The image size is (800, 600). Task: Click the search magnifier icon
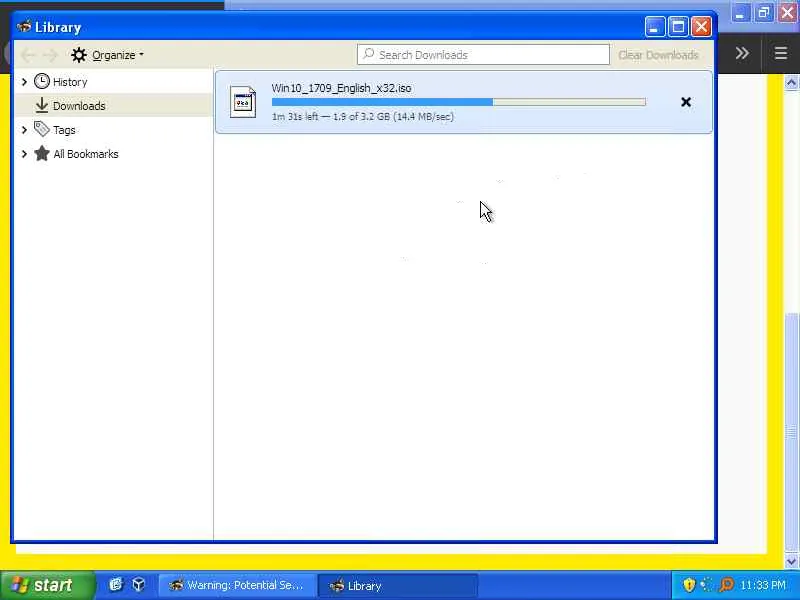coord(368,54)
